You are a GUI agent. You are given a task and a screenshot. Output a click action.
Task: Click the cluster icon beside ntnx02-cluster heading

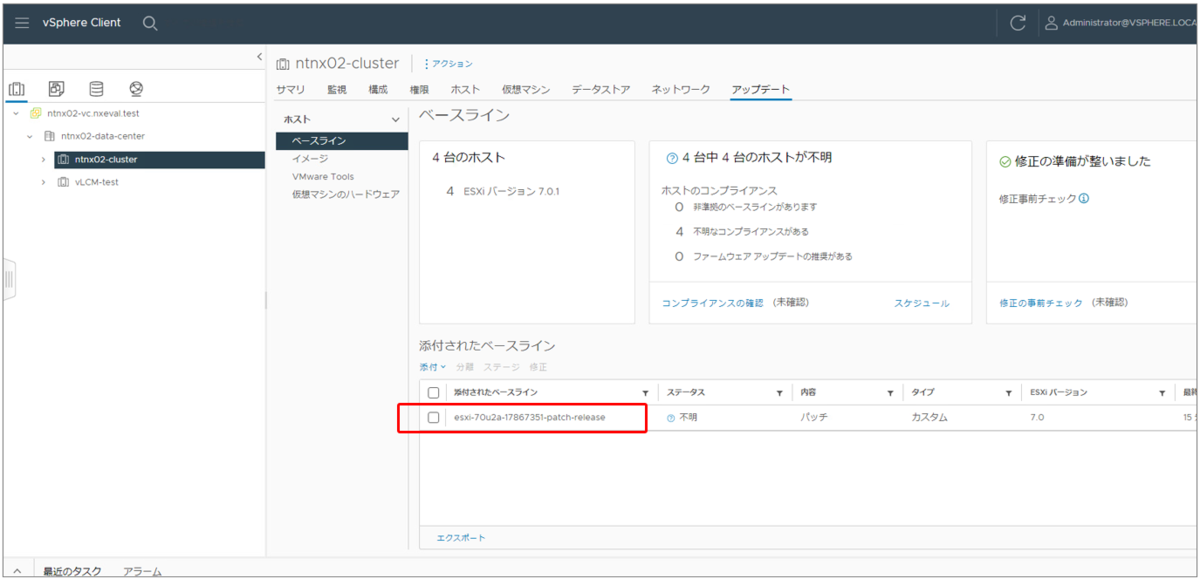(x=283, y=64)
